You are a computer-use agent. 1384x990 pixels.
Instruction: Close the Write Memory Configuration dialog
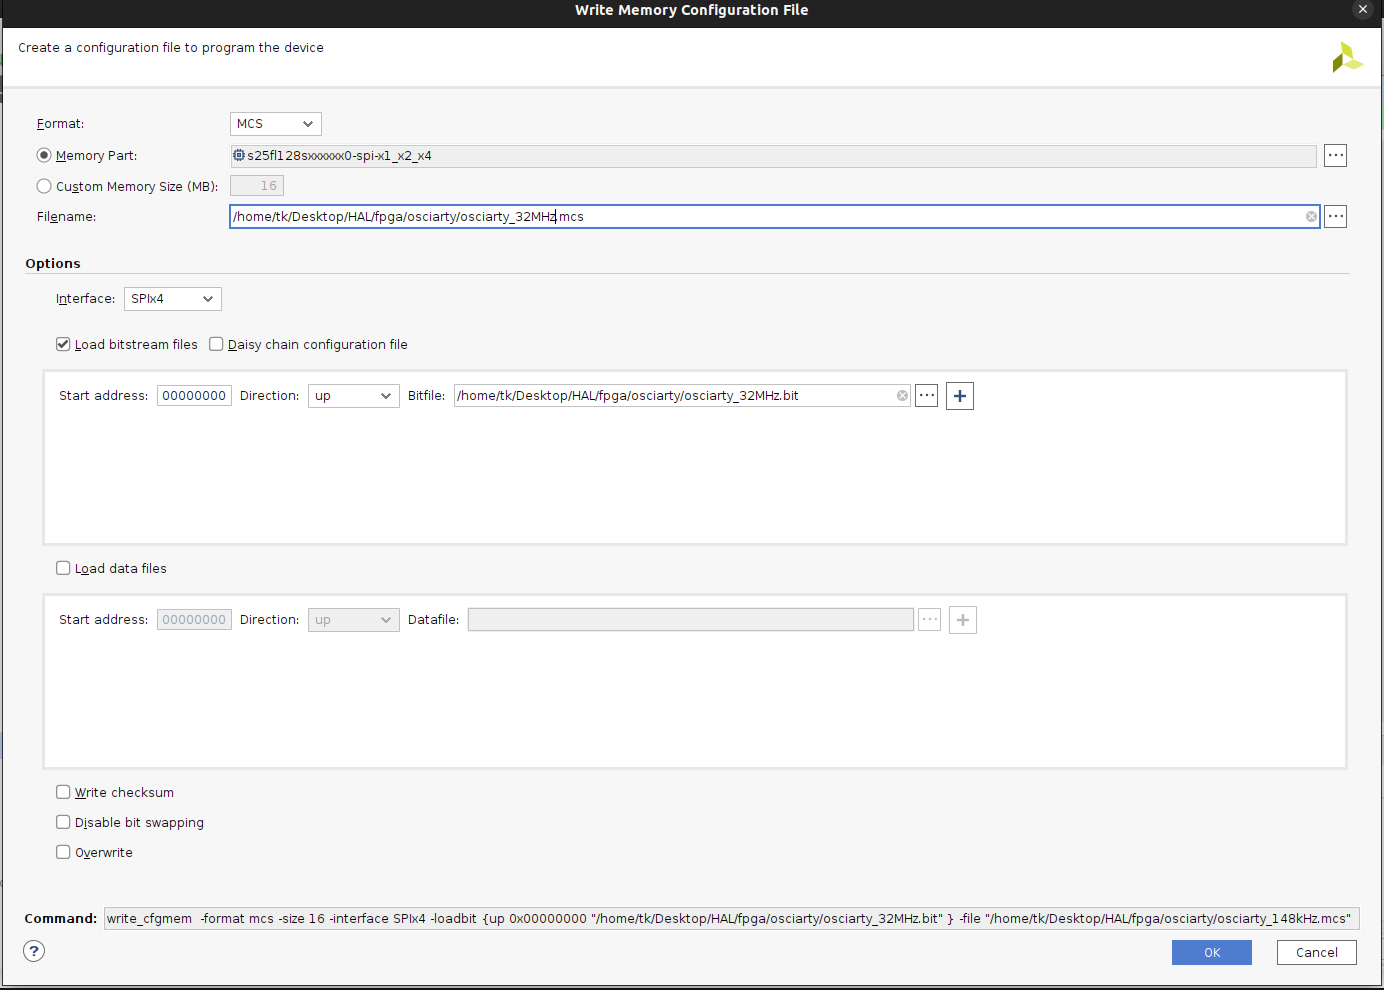coord(1362,10)
